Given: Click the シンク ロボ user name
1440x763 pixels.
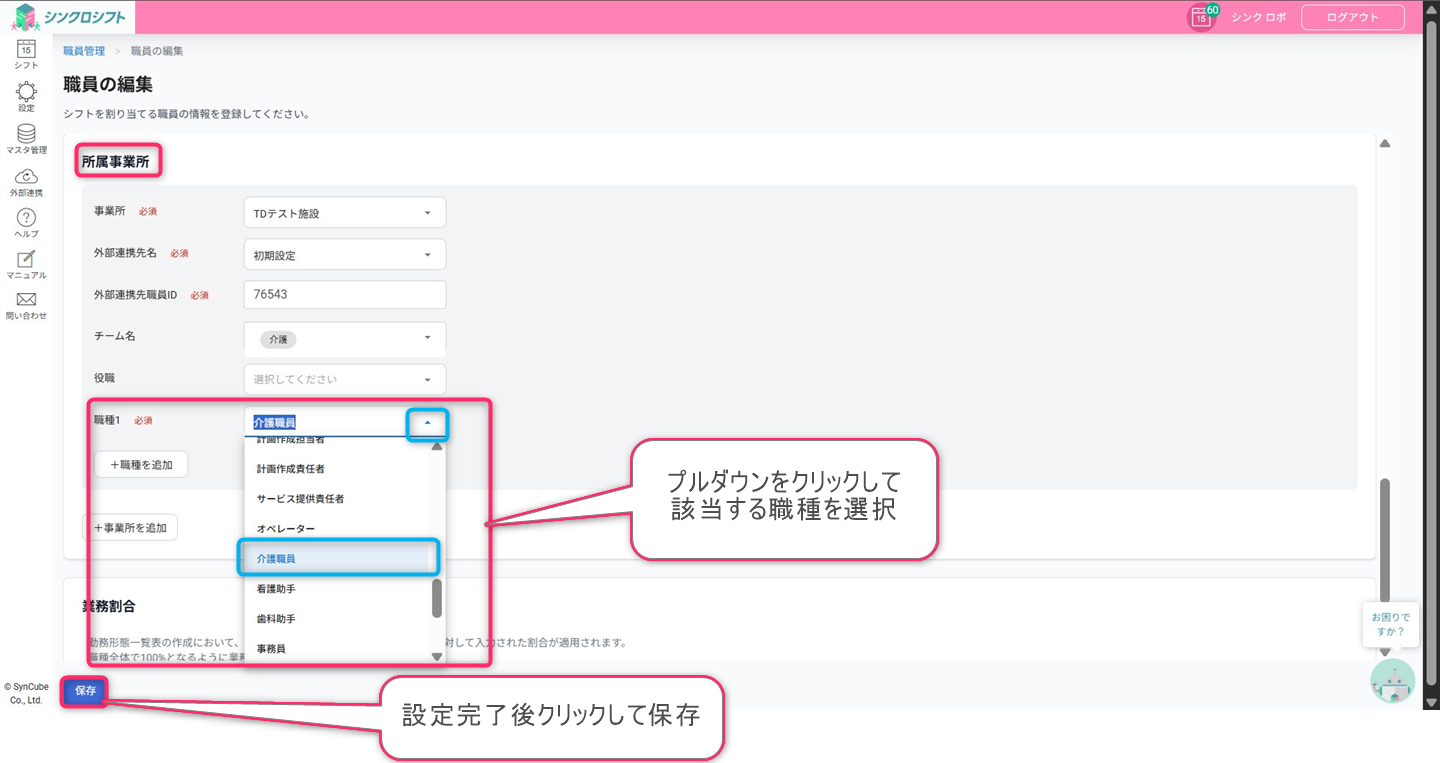Looking at the screenshot, I should (1258, 17).
